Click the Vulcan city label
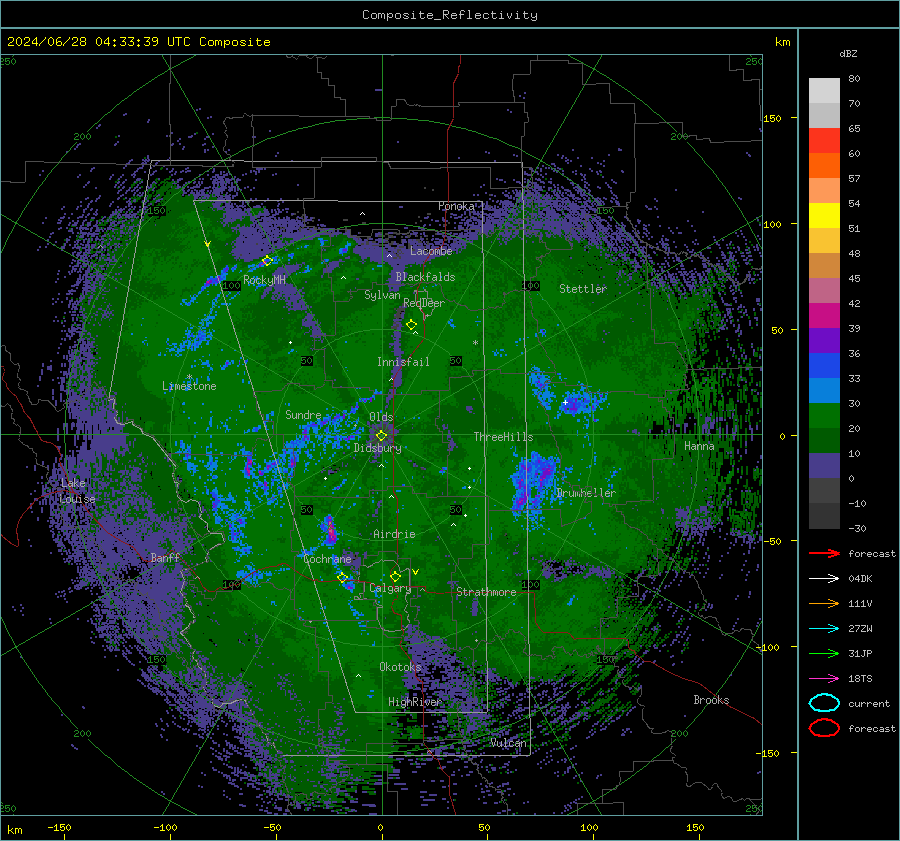900x841 pixels. pyautogui.click(x=508, y=743)
